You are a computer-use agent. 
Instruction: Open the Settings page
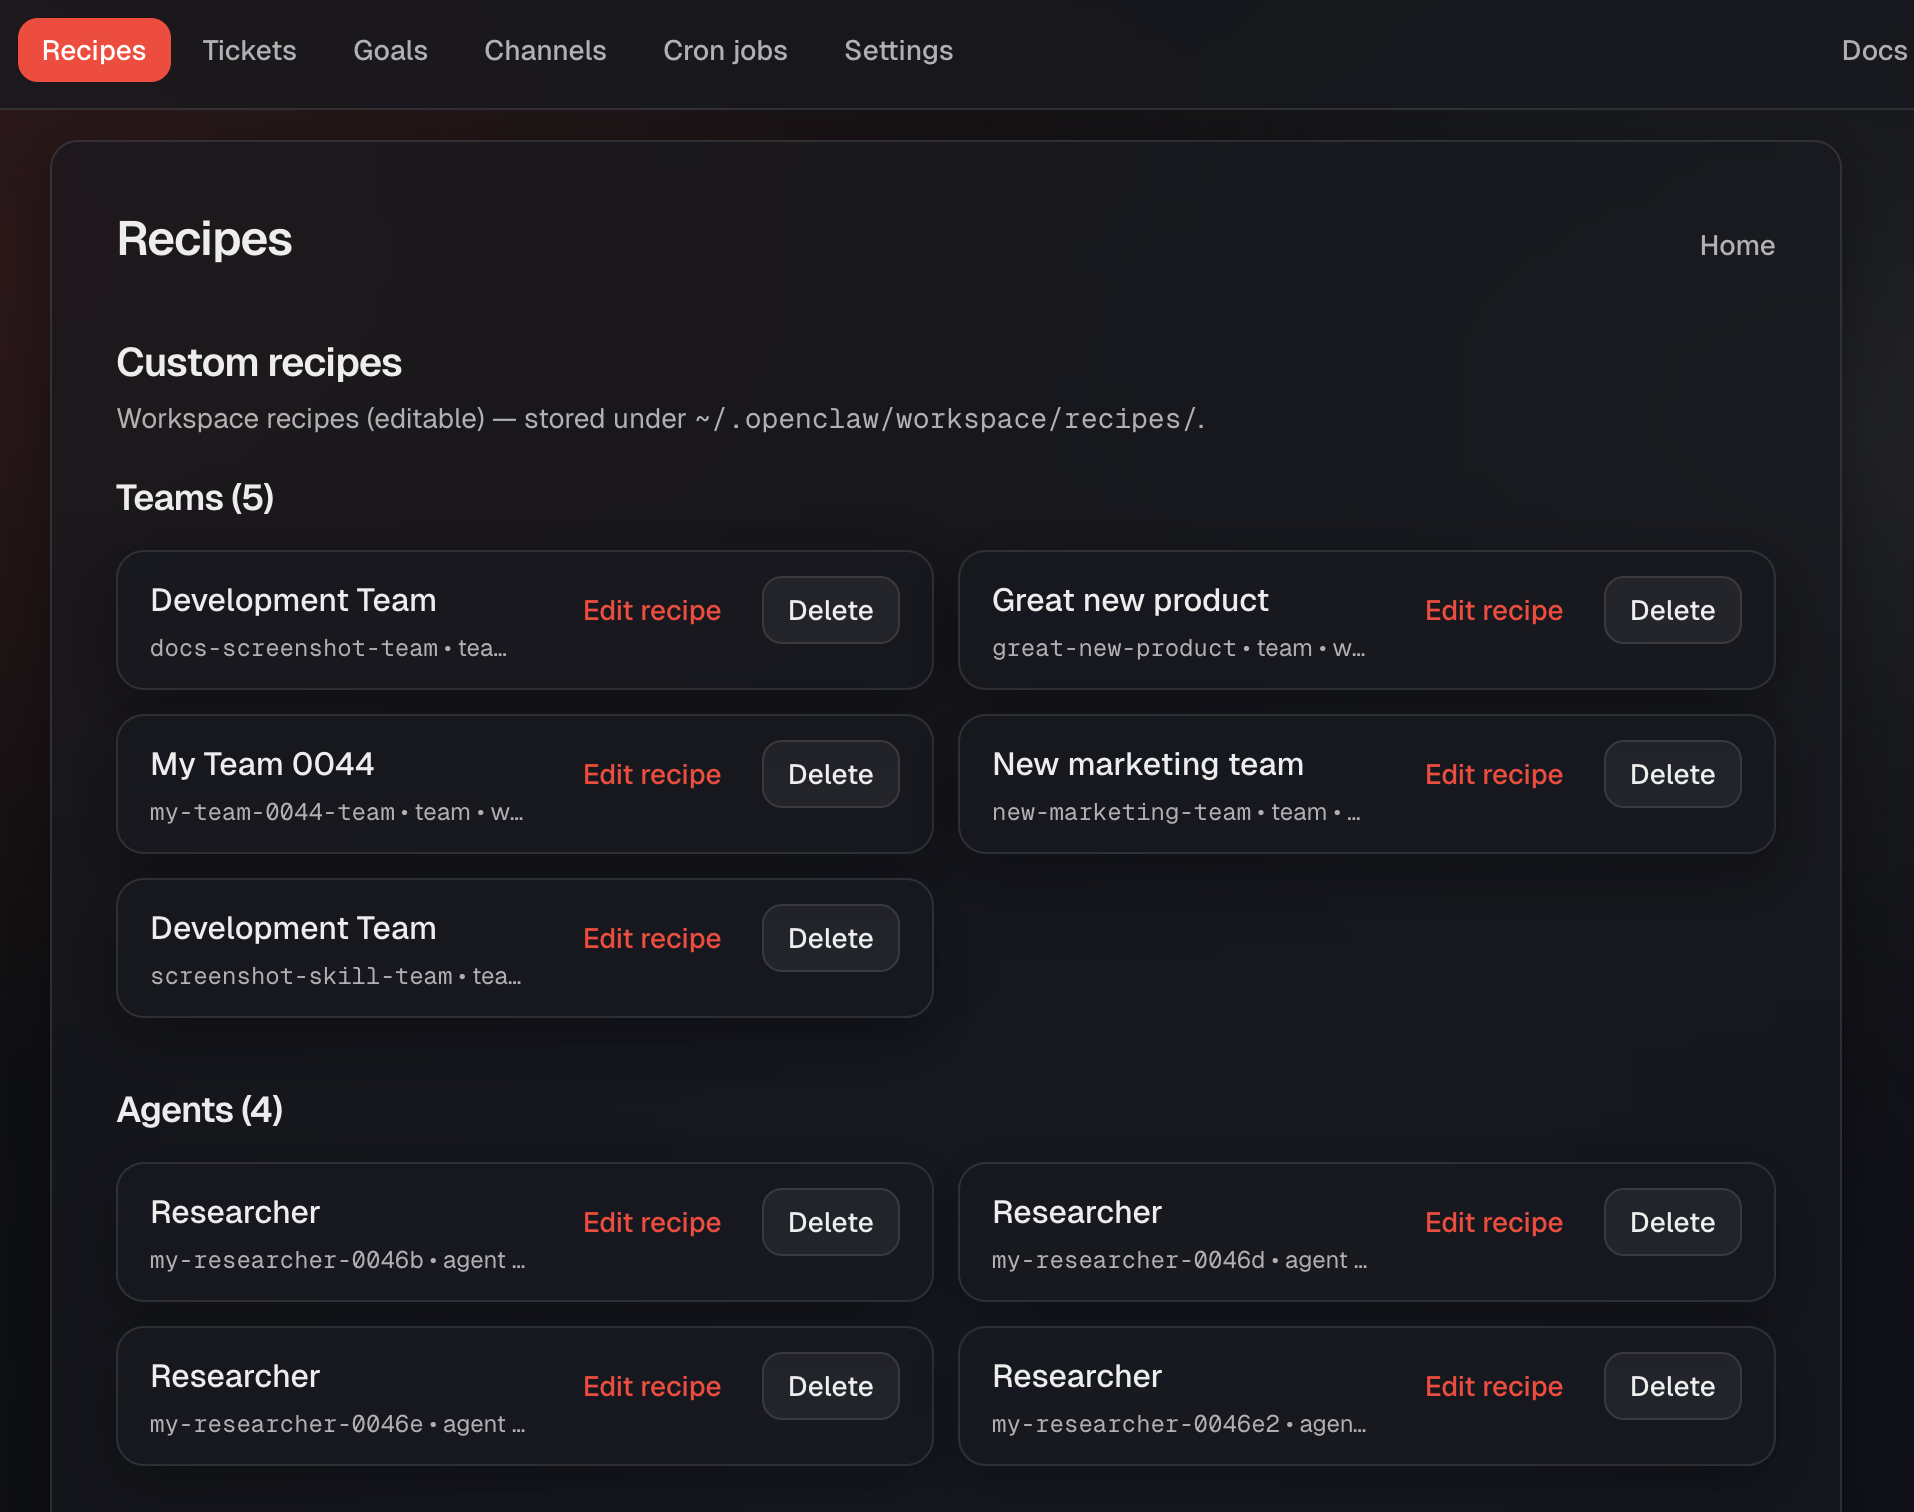point(898,50)
